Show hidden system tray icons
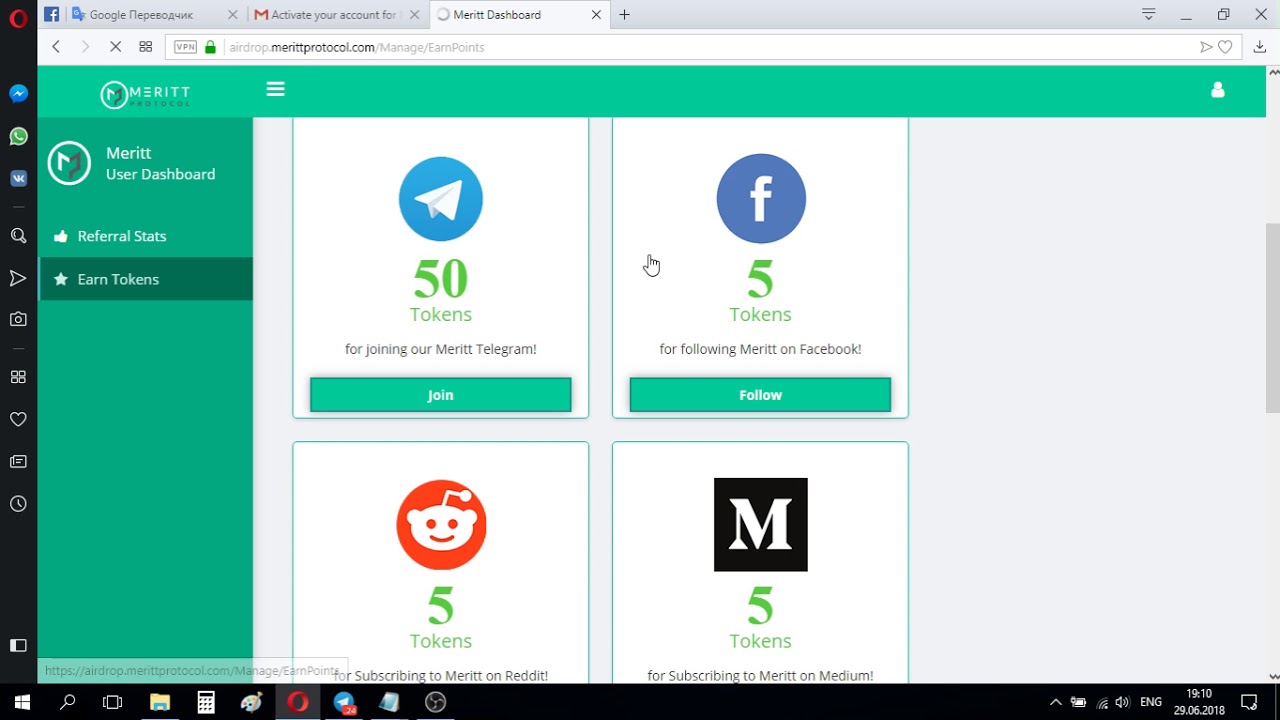1280x720 pixels. click(x=1055, y=702)
